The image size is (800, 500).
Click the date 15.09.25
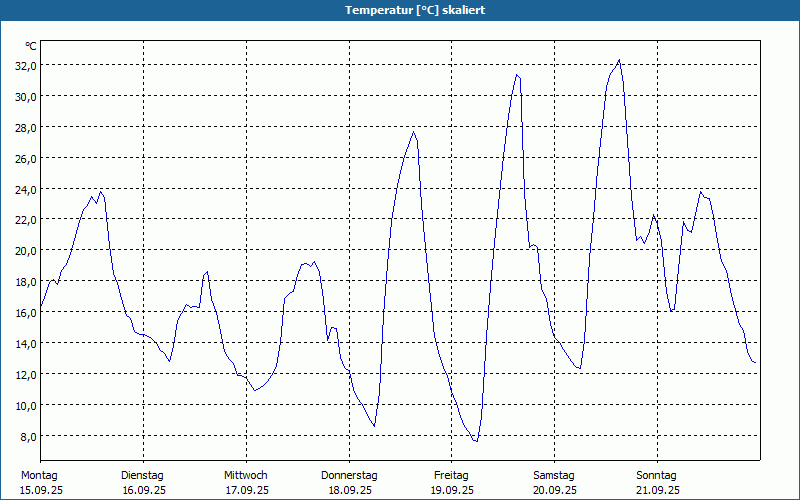[x=41, y=491]
